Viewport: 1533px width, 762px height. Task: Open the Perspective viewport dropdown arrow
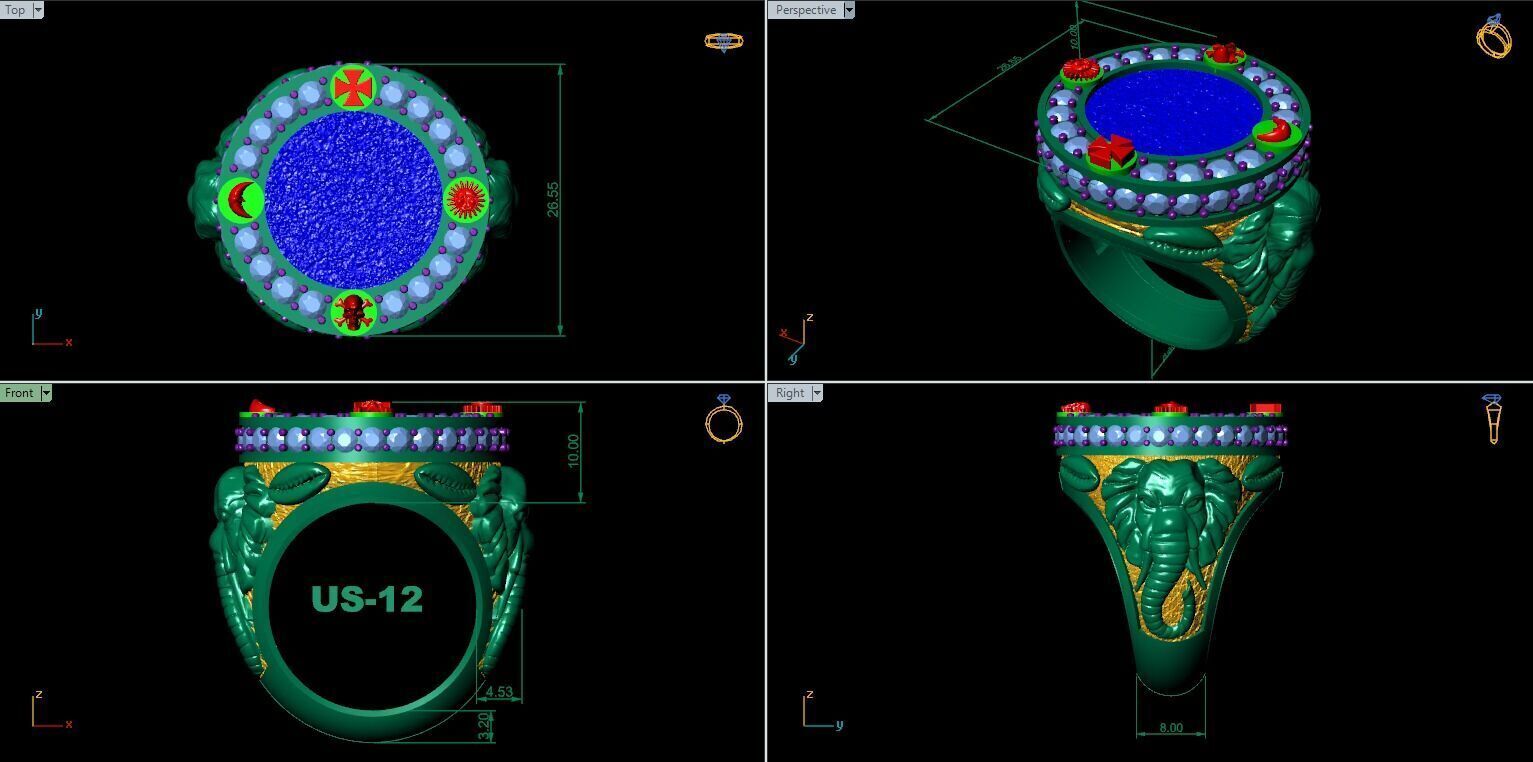point(849,10)
